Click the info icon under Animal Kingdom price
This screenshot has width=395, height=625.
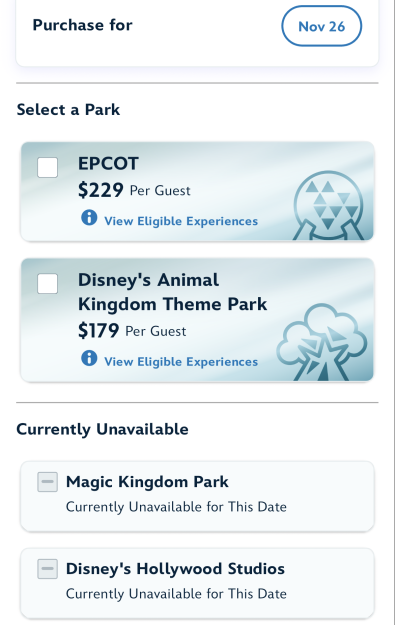pyautogui.click(x=89, y=358)
